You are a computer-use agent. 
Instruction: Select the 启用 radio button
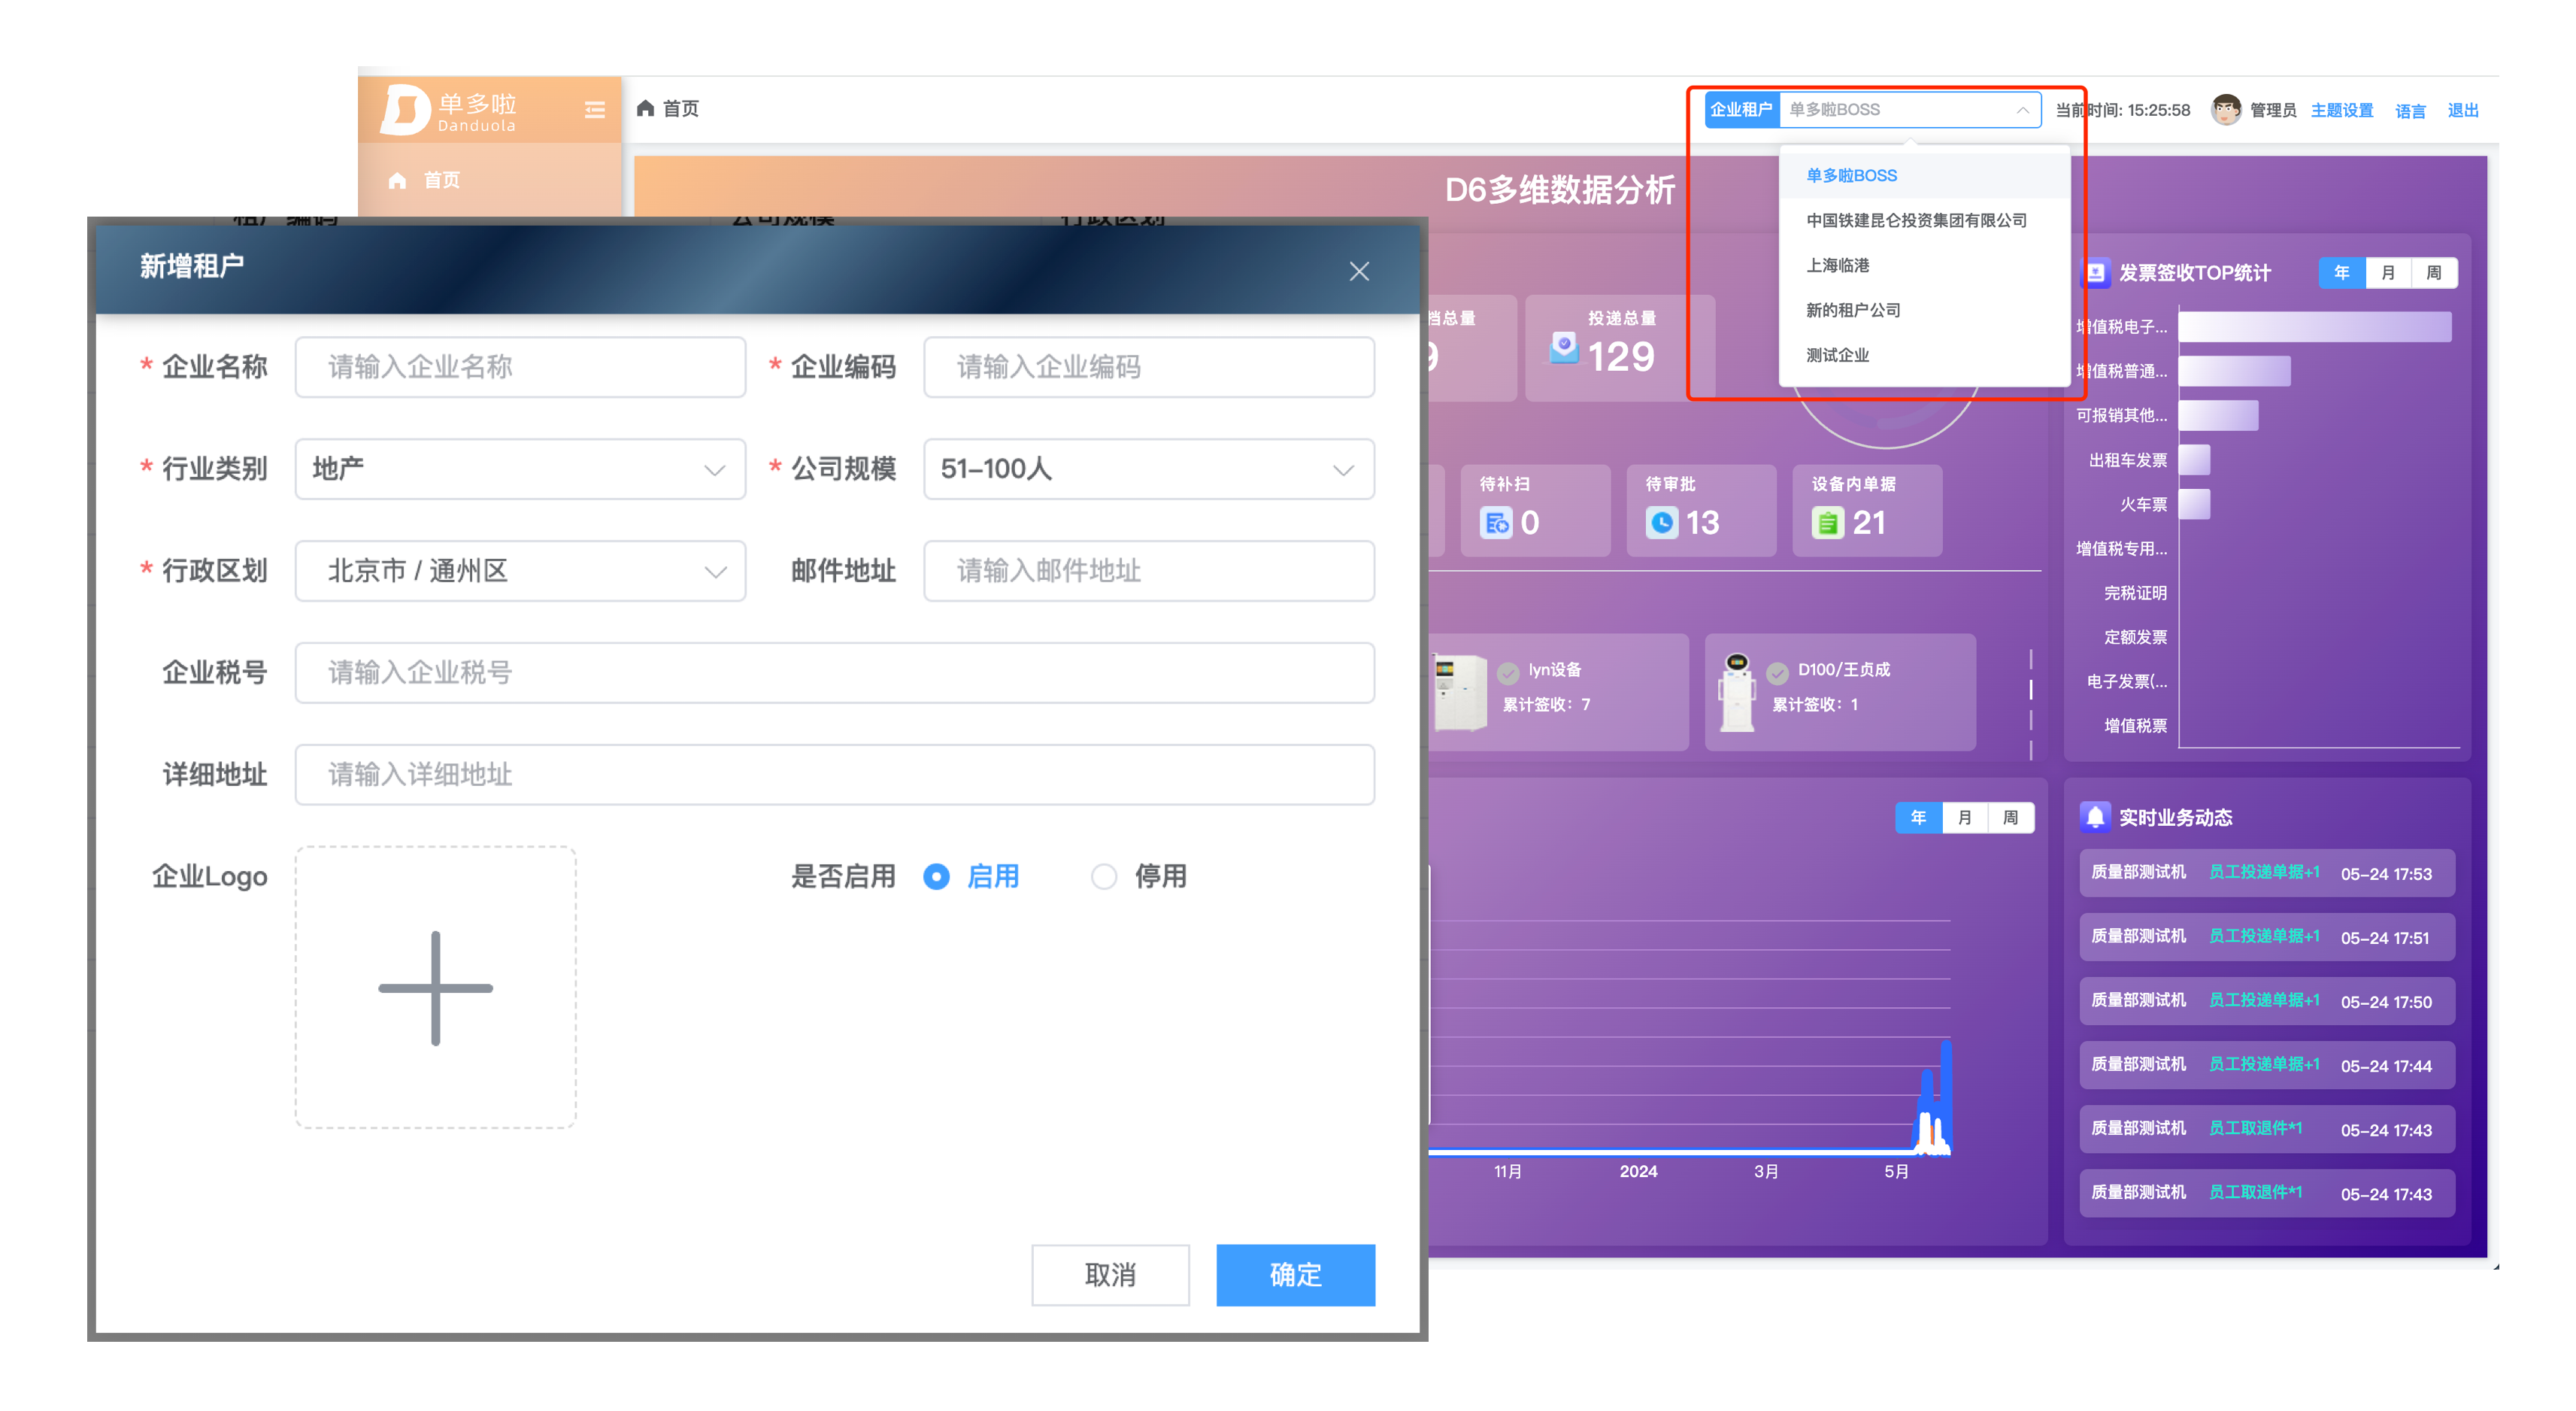[936, 876]
